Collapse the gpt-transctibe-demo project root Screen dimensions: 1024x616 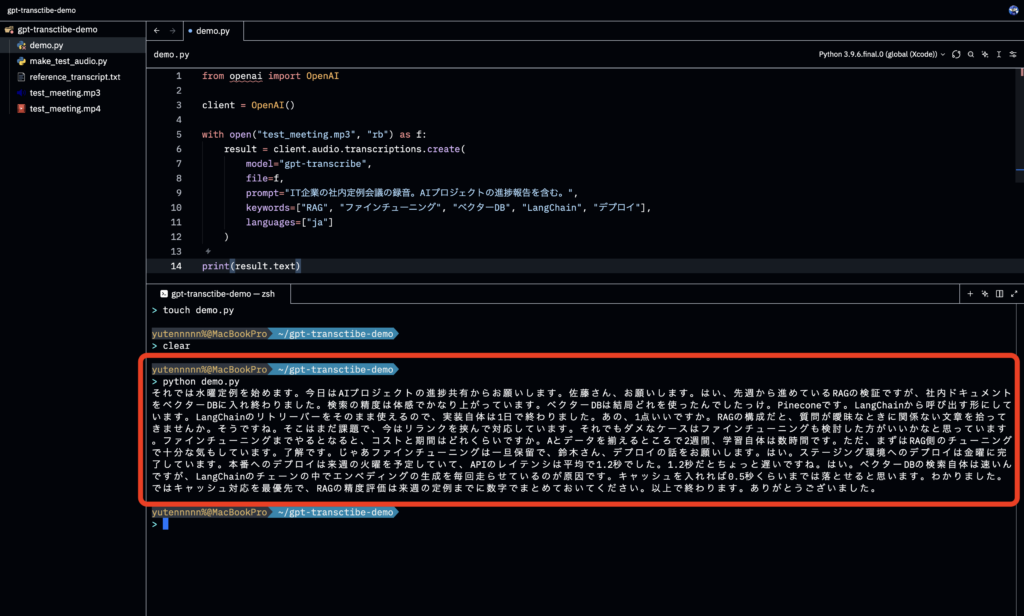pyautogui.click(x=57, y=29)
